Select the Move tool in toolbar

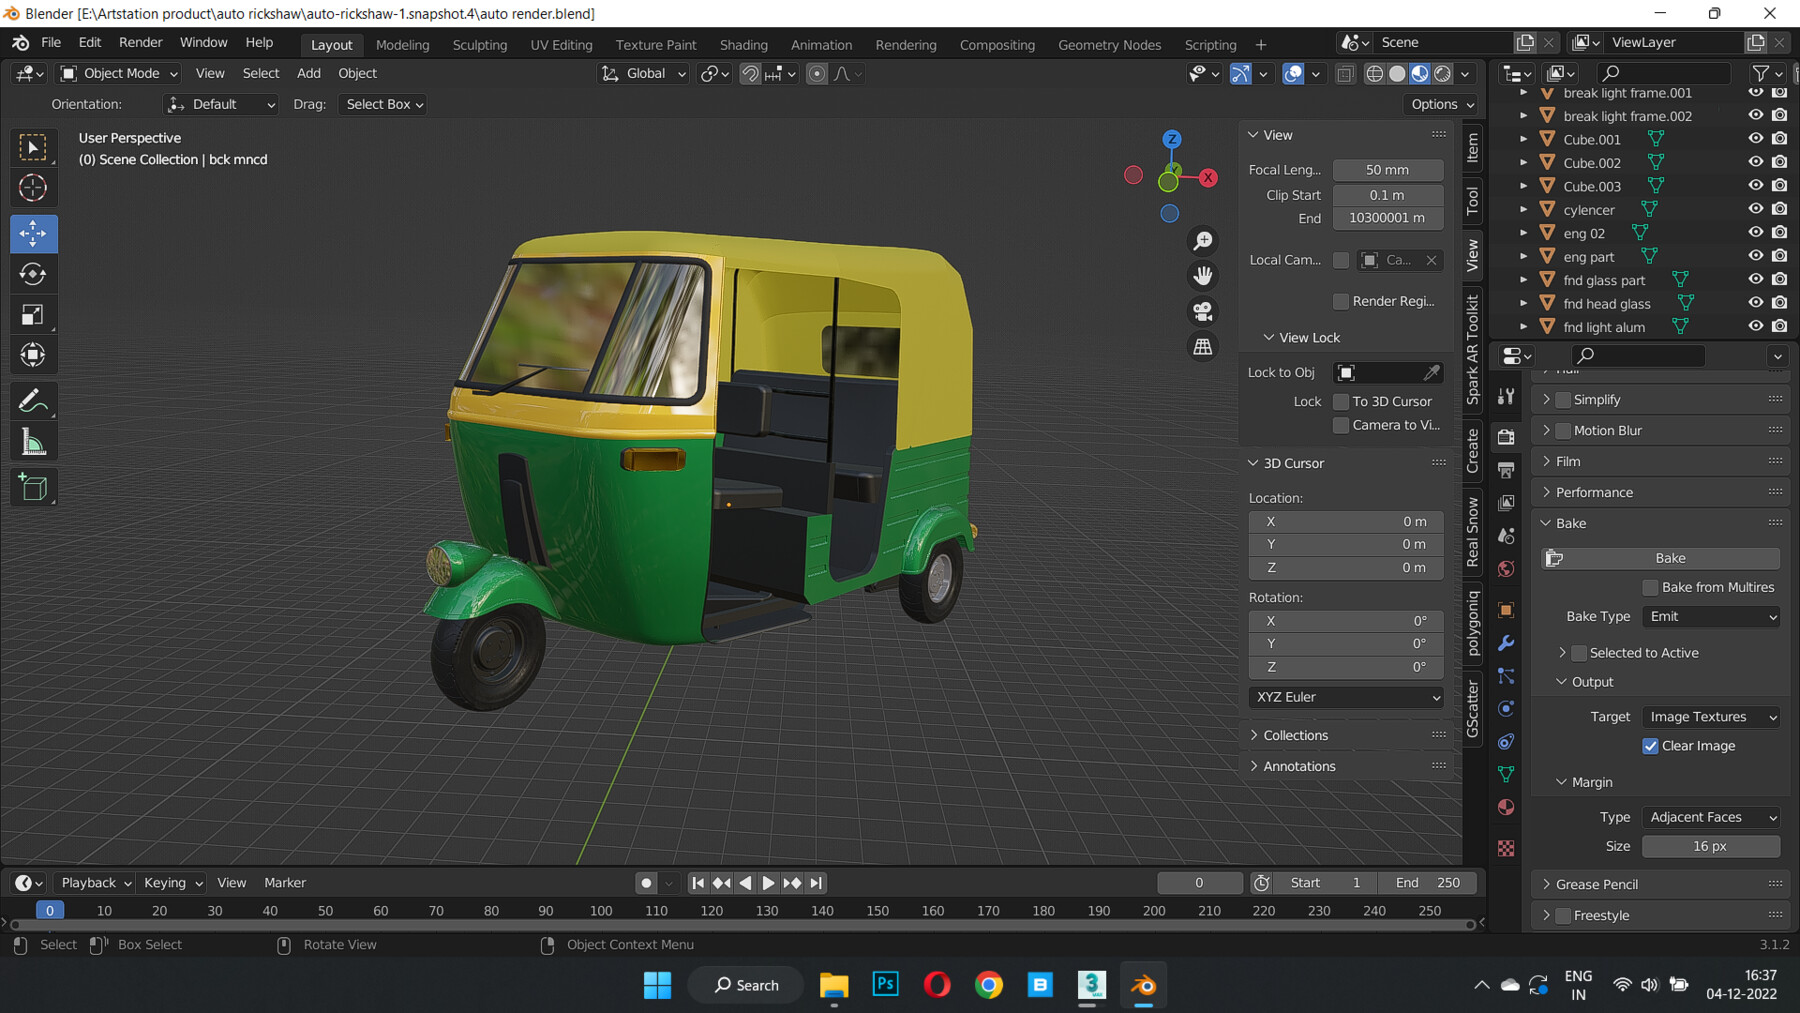(x=33, y=233)
